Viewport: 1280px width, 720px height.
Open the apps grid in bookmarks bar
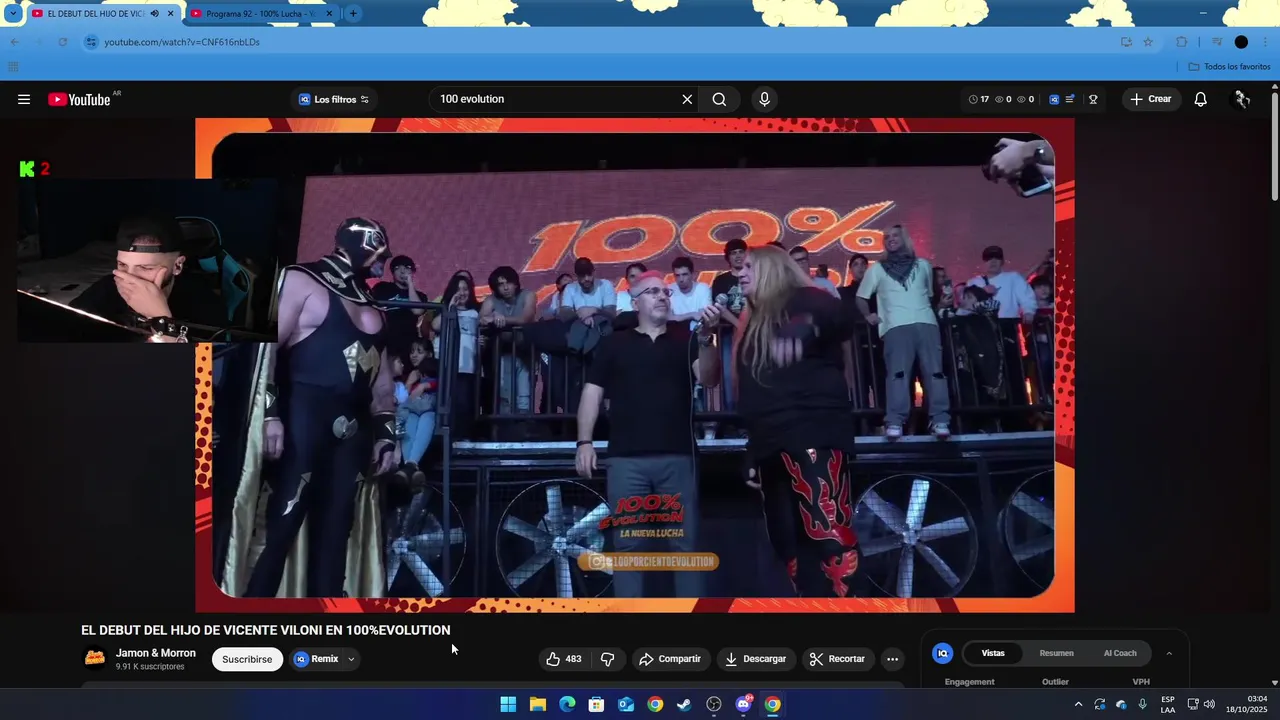[13, 67]
